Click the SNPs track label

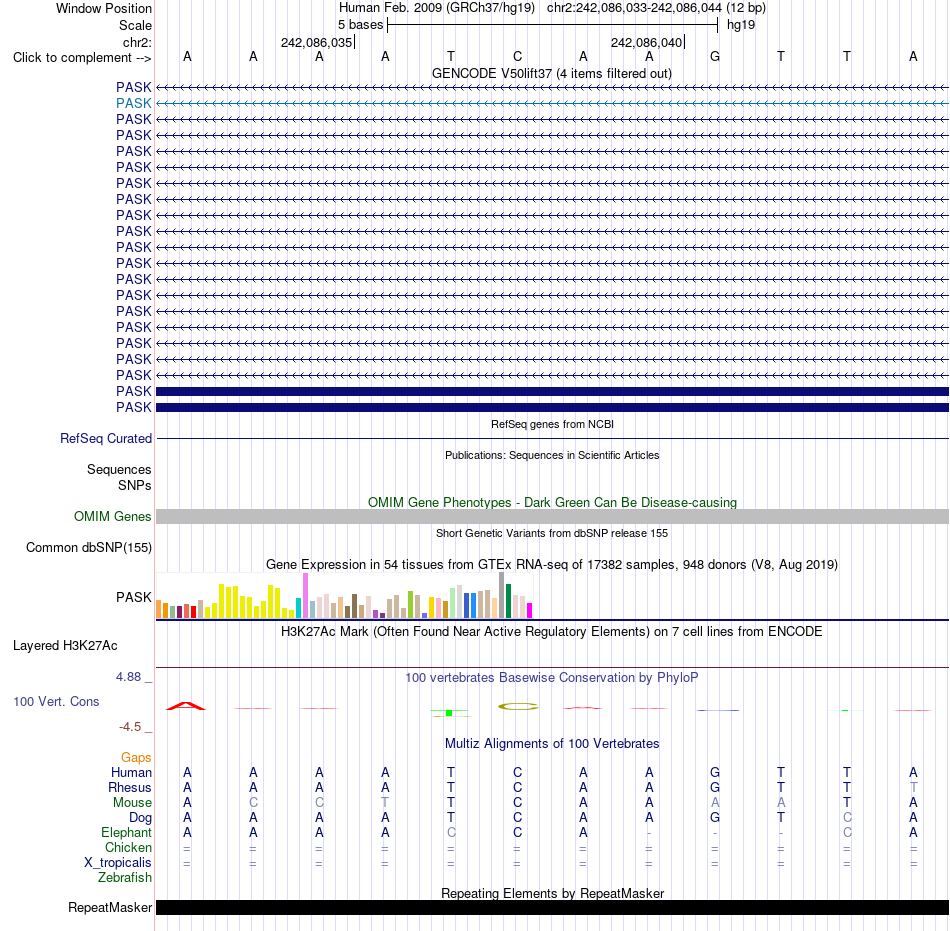tap(135, 486)
